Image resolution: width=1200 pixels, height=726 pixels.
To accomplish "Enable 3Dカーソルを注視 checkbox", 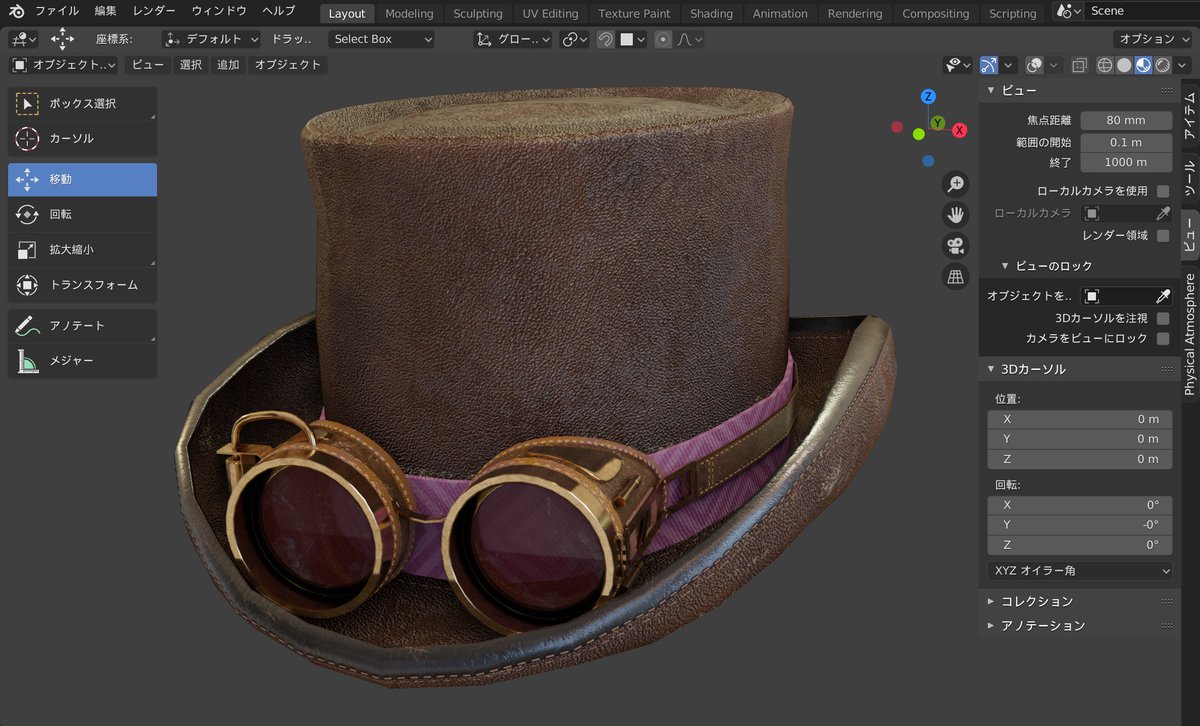I will click(x=1163, y=318).
